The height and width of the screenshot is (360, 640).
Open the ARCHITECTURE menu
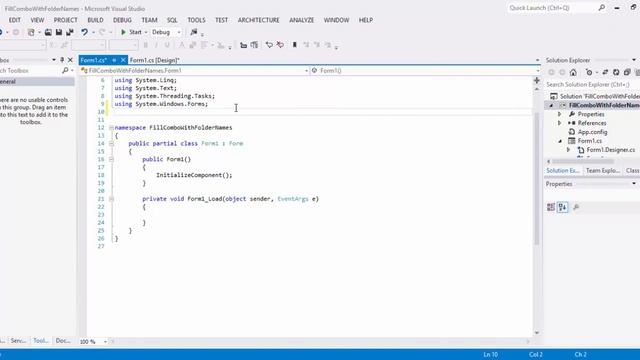[258, 20]
